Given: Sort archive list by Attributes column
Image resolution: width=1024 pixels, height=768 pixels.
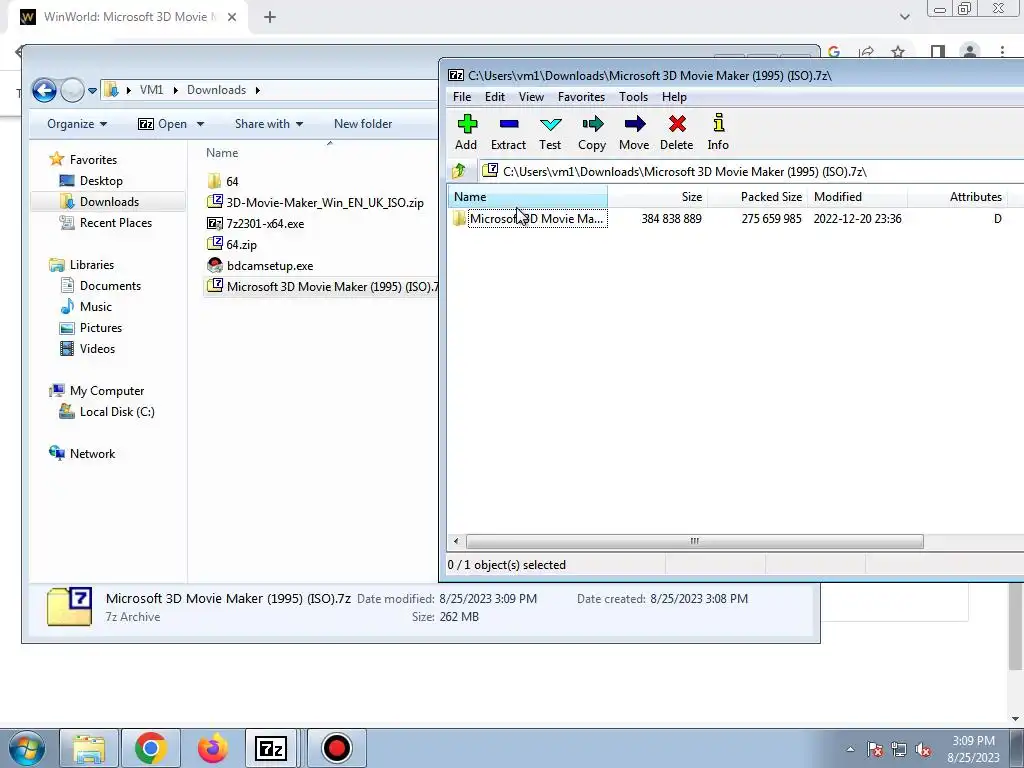Looking at the screenshot, I should [x=957, y=197].
